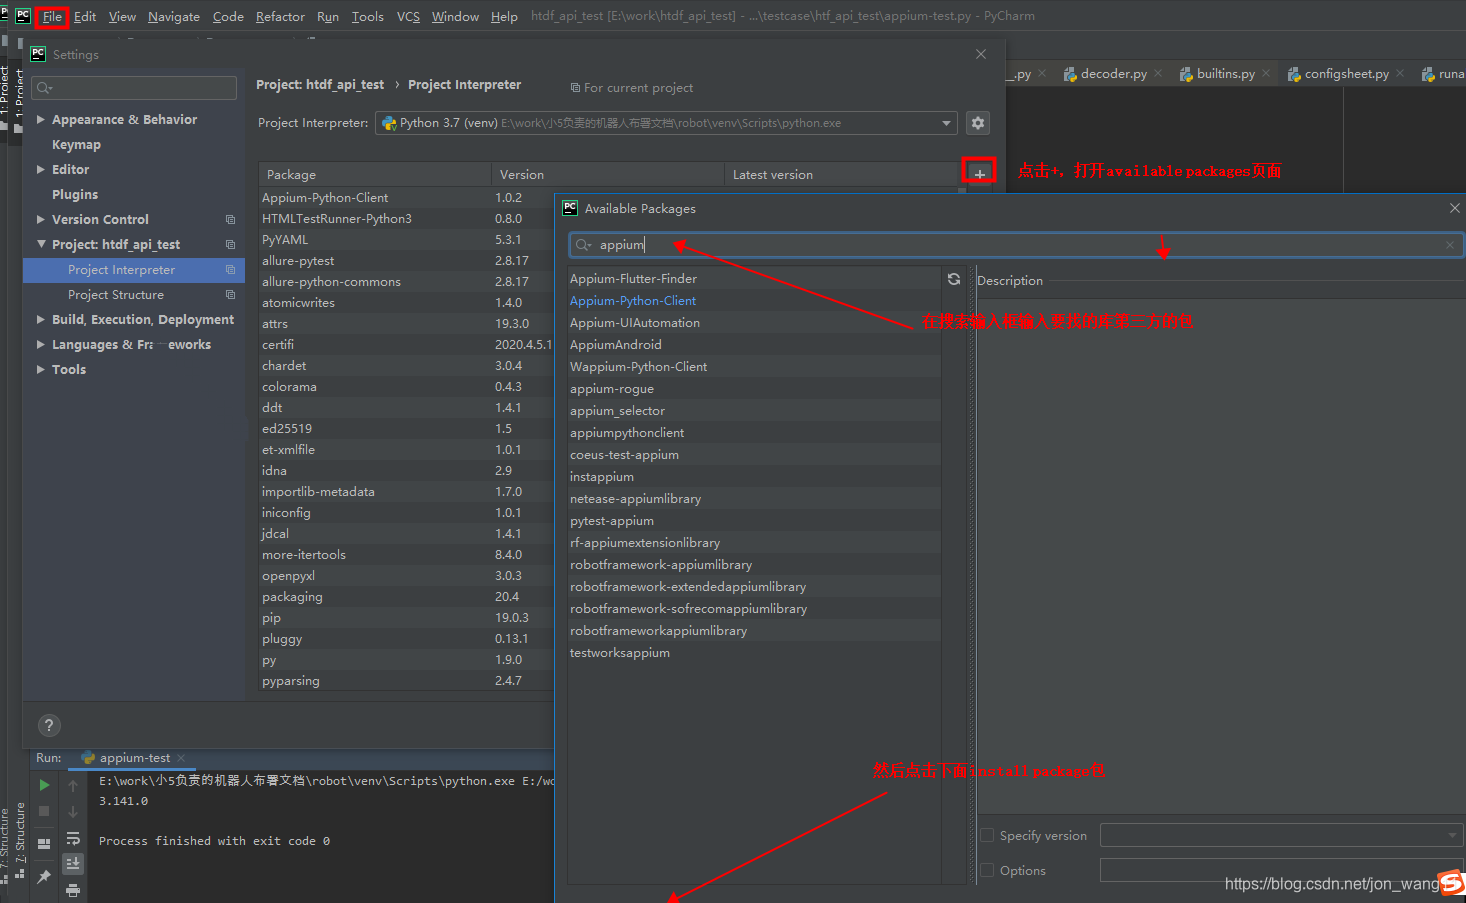Rerun the appium-test configuration
The height and width of the screenshot is (903, 1466).
pos(44,785)
